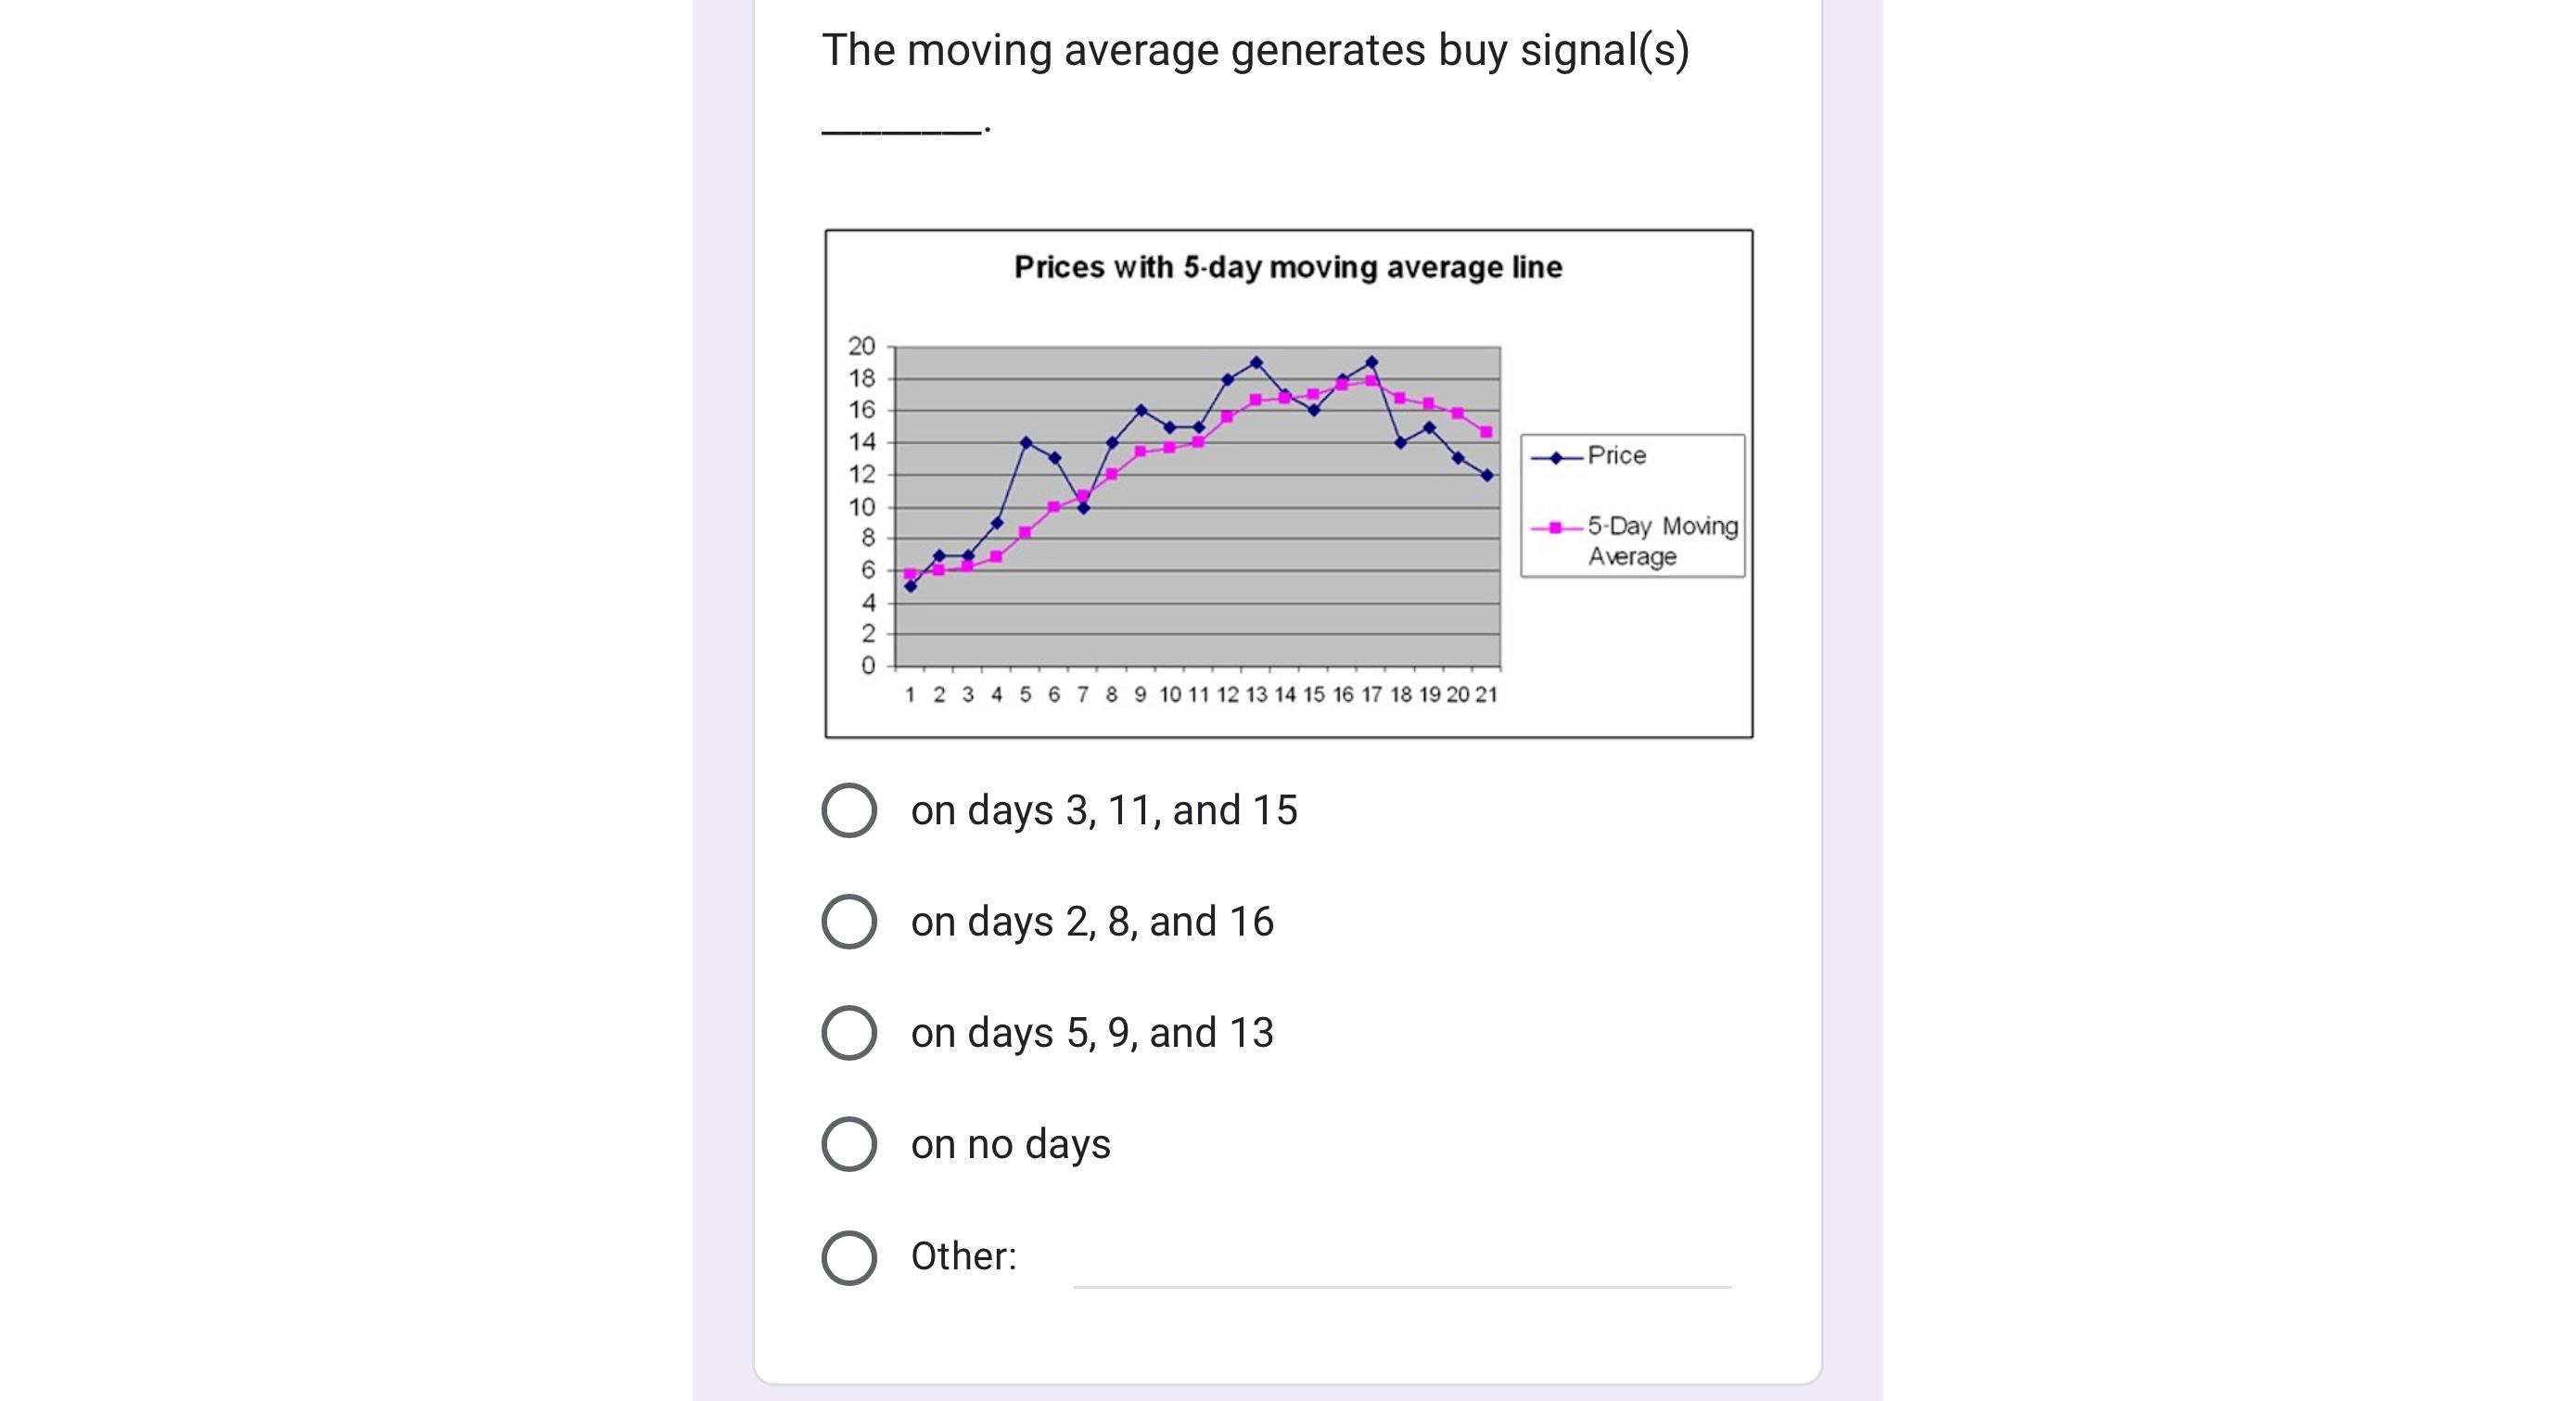Select "on days 5, 9, and 13"
Screen dimensions: 2576x1401
click(851, 1033)
